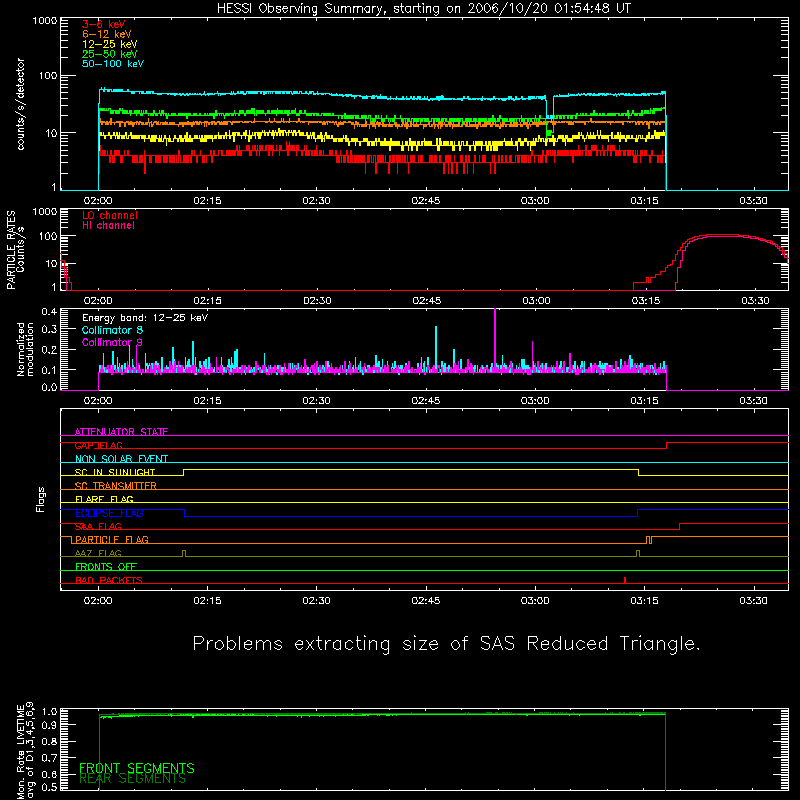
Task: Click the HI channel legend label
Action: 109,226
